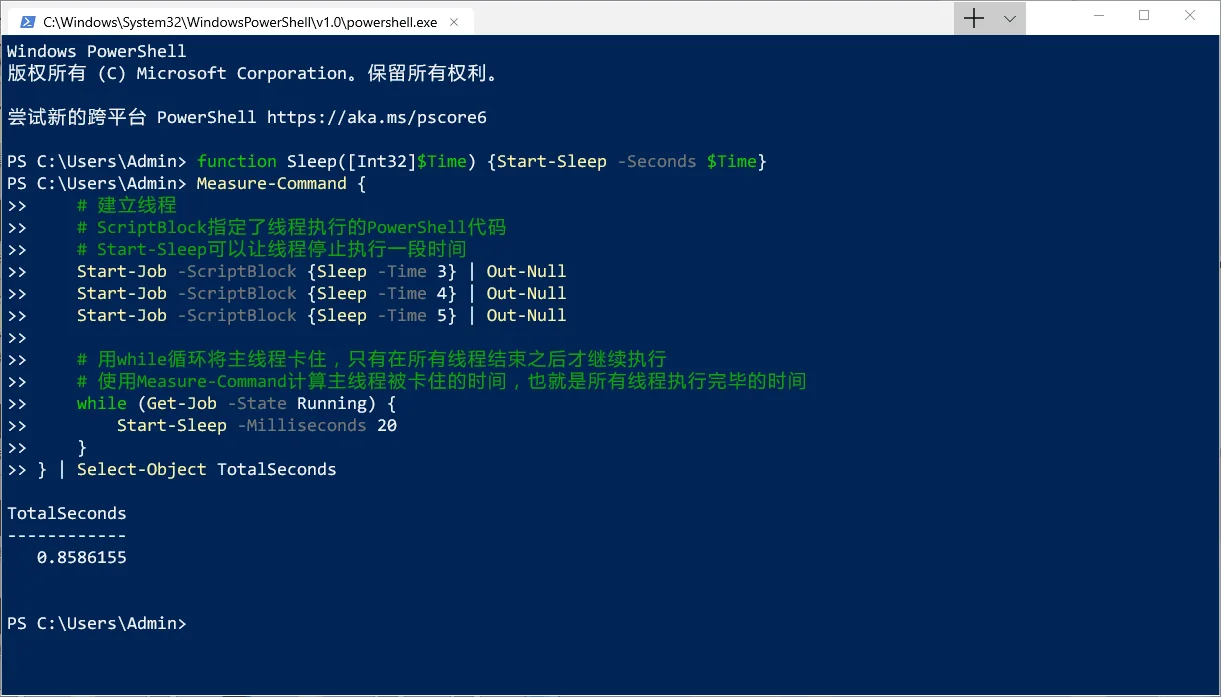The image size is (1221, 697).
Task: Close the powershell.exe tab
Action: pos(456,21)
